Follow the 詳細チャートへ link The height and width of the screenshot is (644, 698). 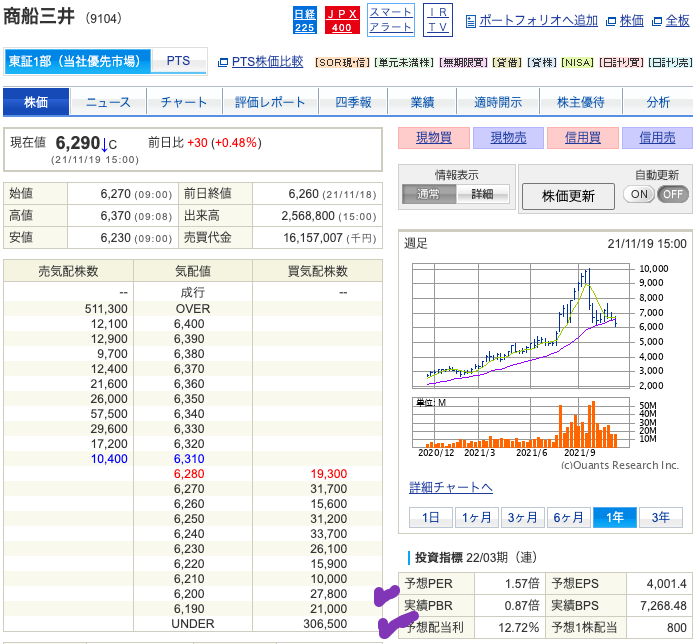coord(450,487)
